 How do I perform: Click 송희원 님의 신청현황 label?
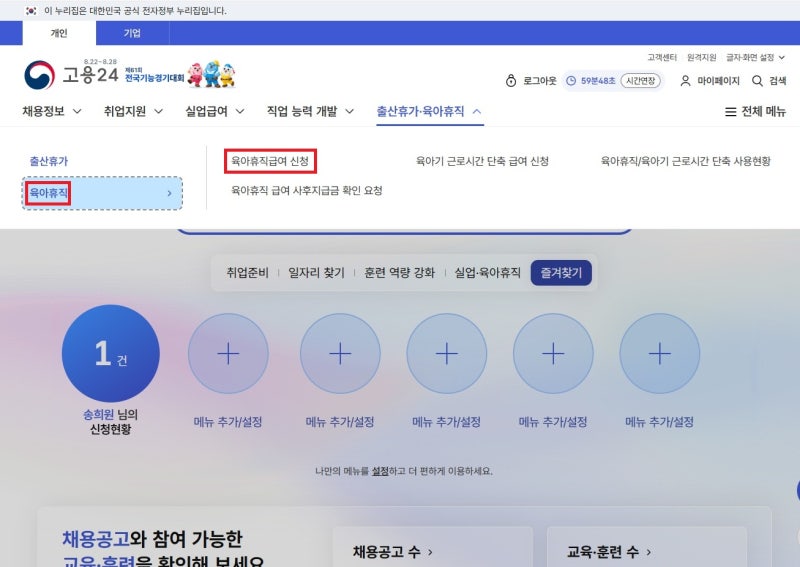111,422
